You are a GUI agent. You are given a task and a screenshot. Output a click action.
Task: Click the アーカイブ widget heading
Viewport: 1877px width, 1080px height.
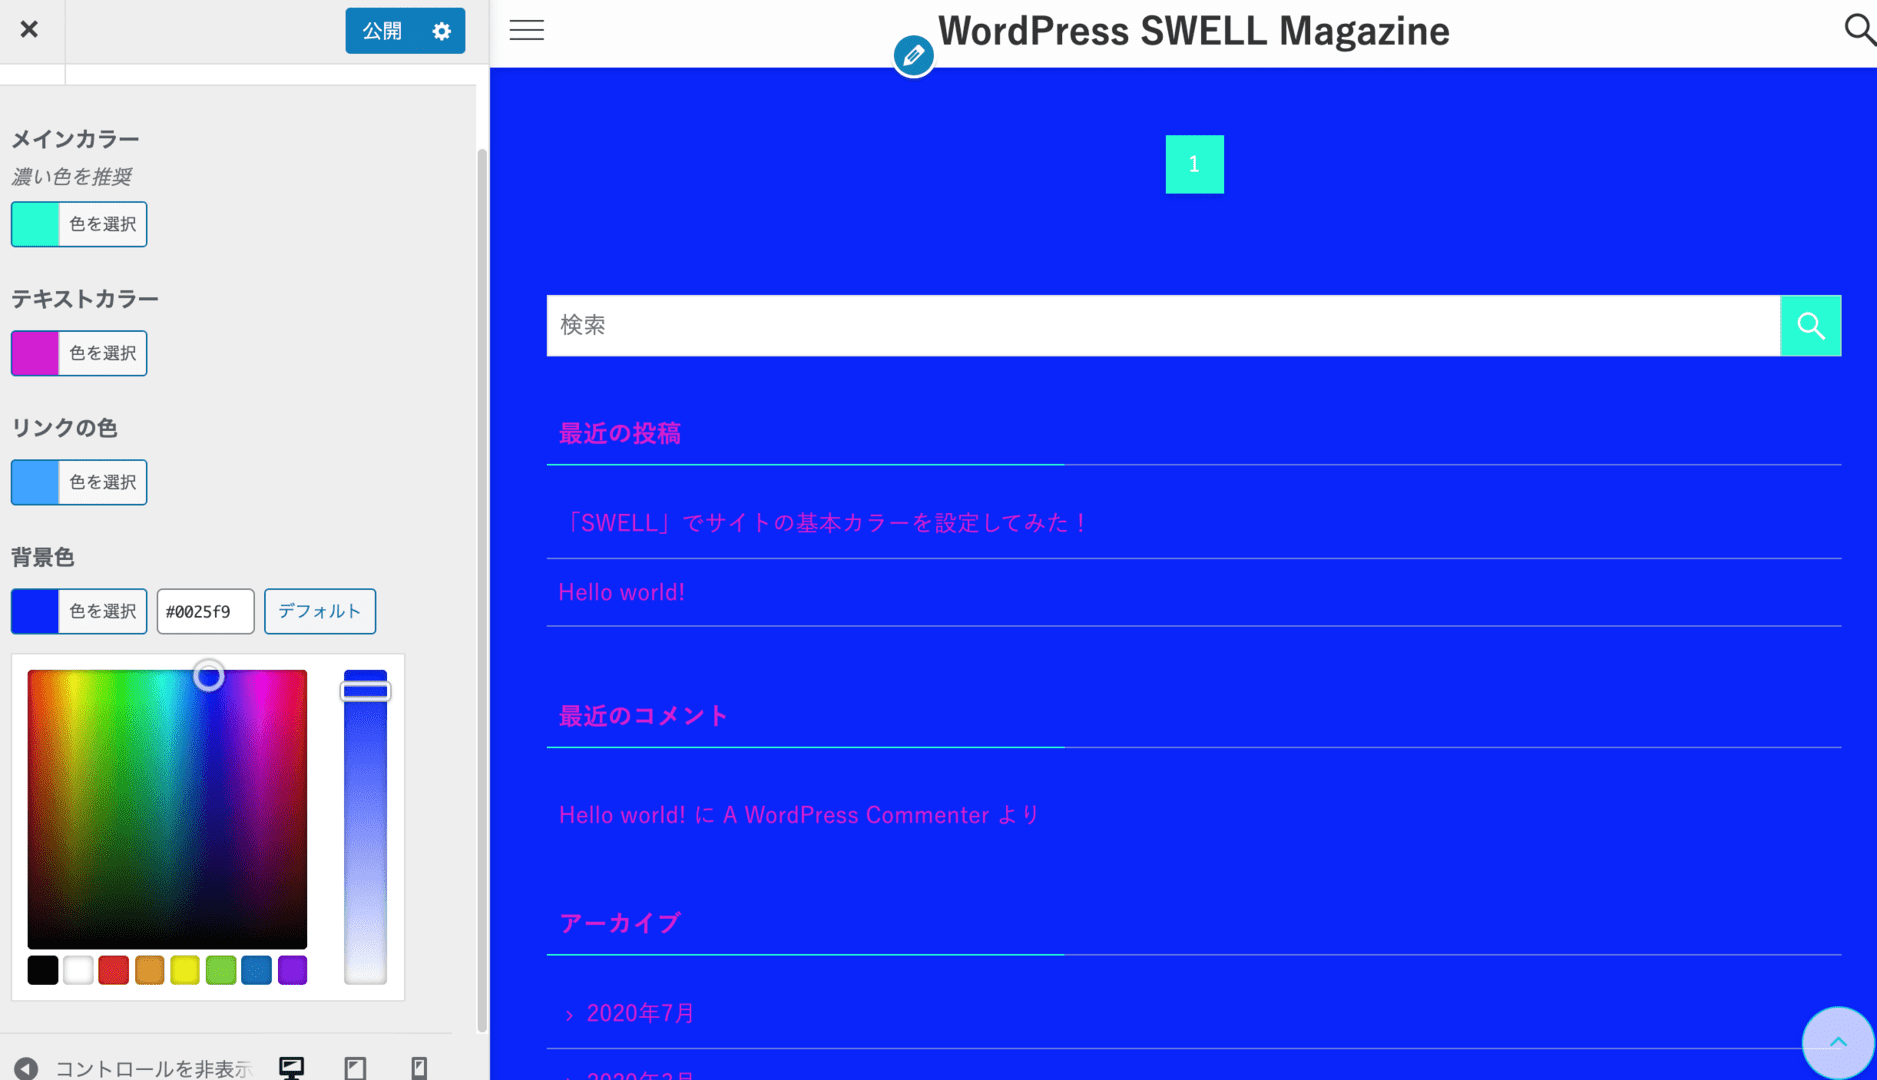[619, 923]
